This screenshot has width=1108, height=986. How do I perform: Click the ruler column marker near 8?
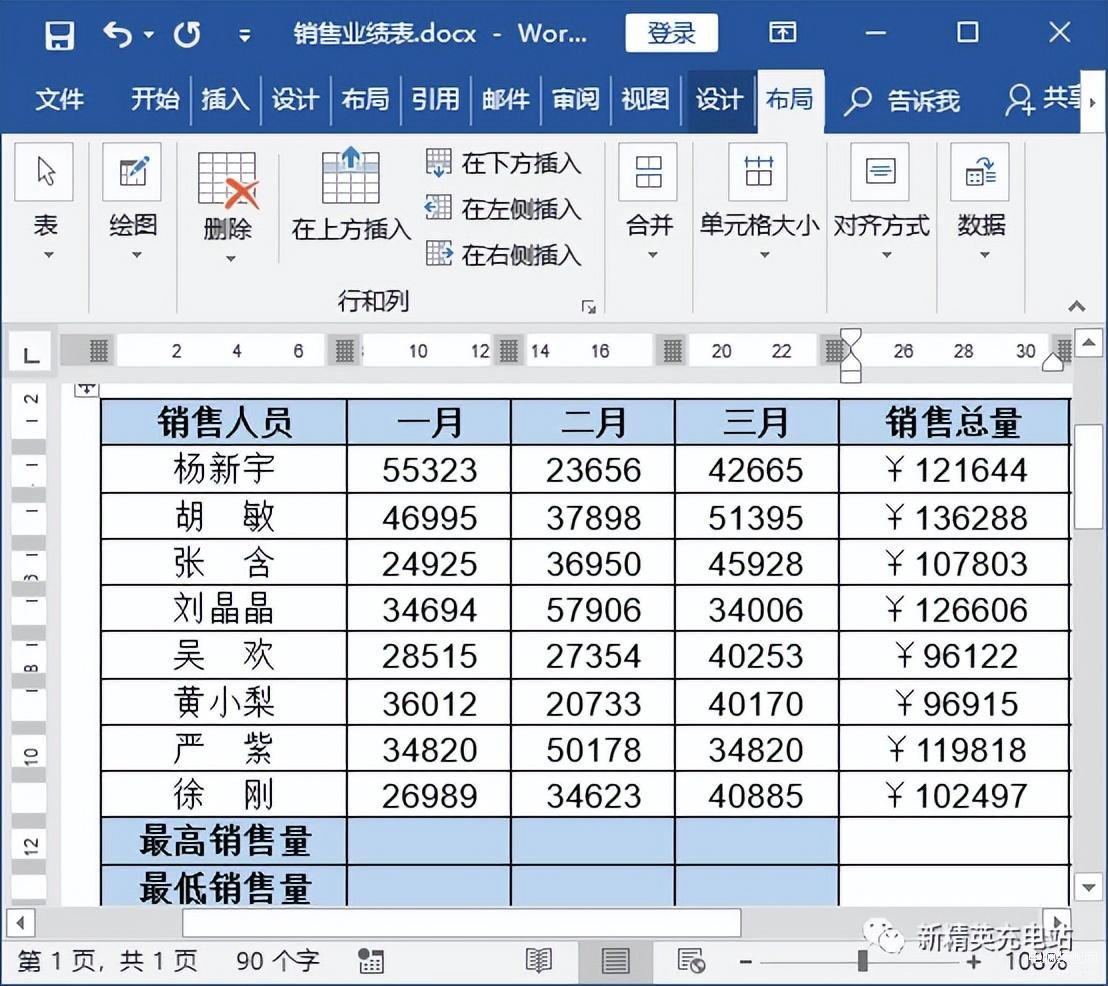click(344, 351)
